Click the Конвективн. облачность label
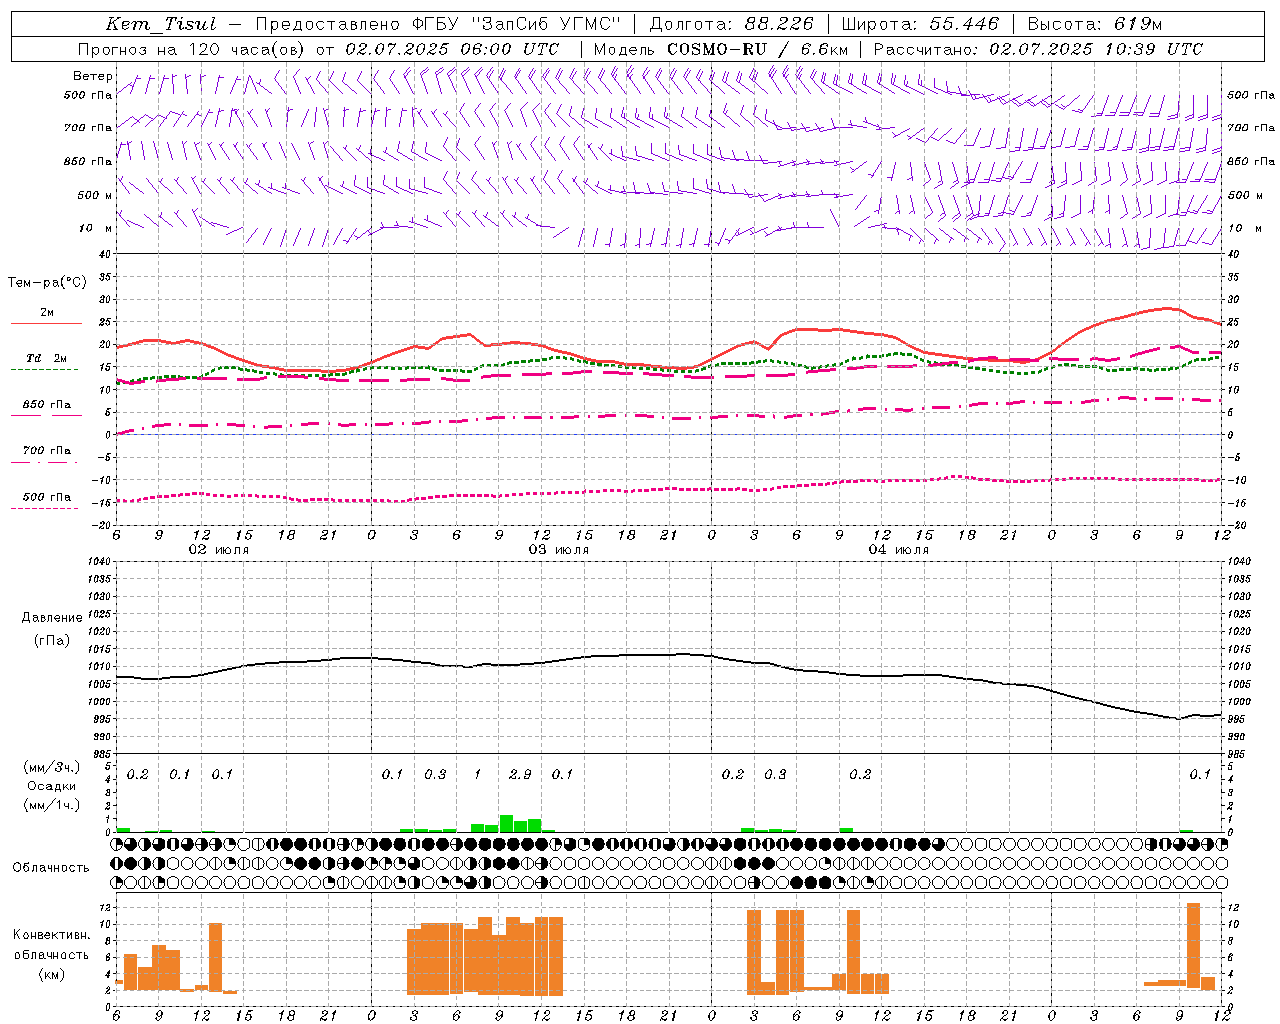 point(51,944)
